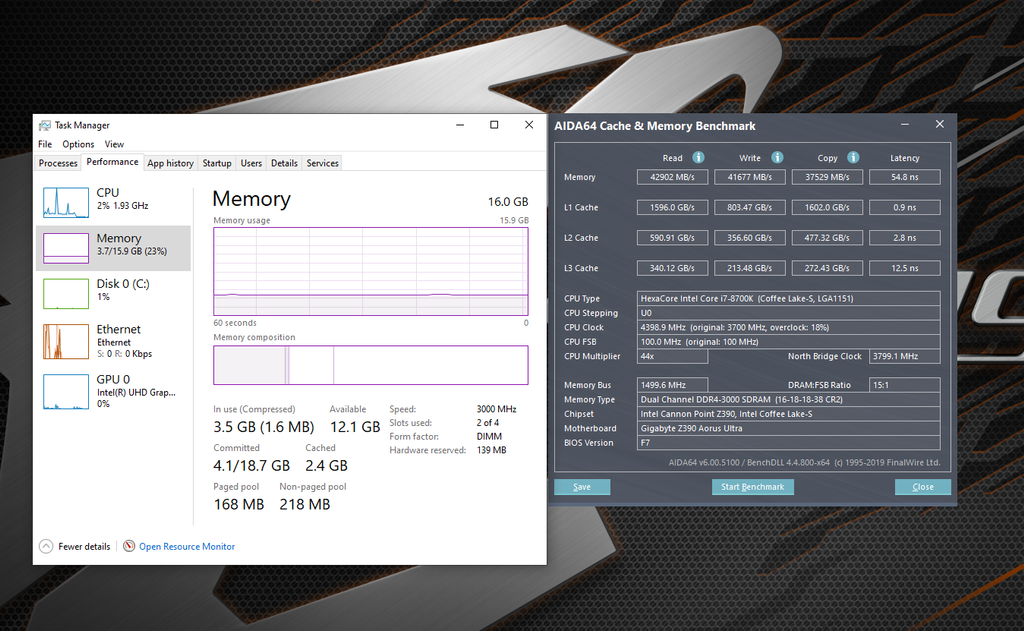This screenshot has width=1024, height=631.
Task: Click the L3 Cache Latency 12.5 ns field
Action: pyautogui.click(x=904, y=268)
